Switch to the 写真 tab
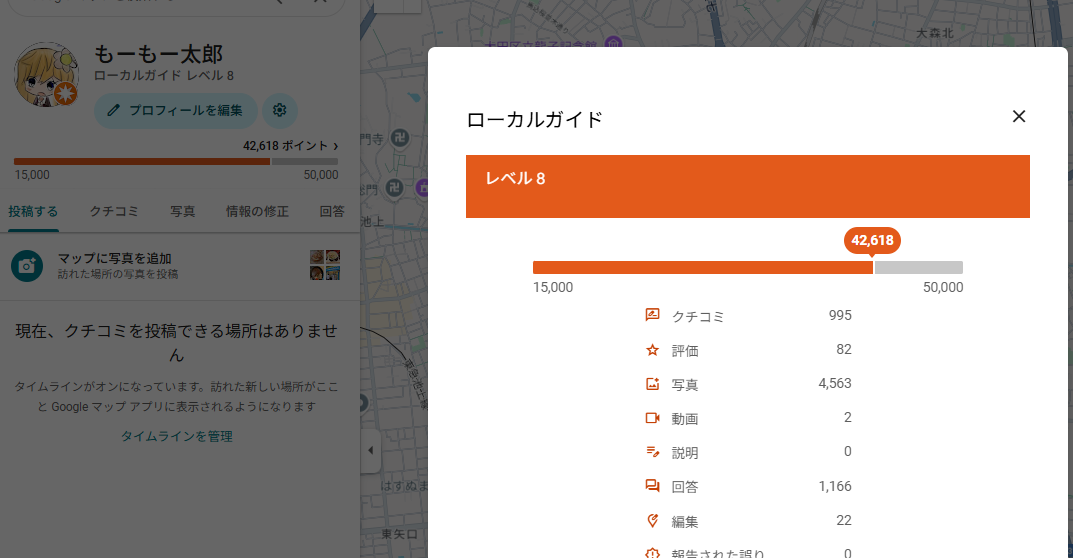Viewport: 1073px width, 558px height. [182, 211]
